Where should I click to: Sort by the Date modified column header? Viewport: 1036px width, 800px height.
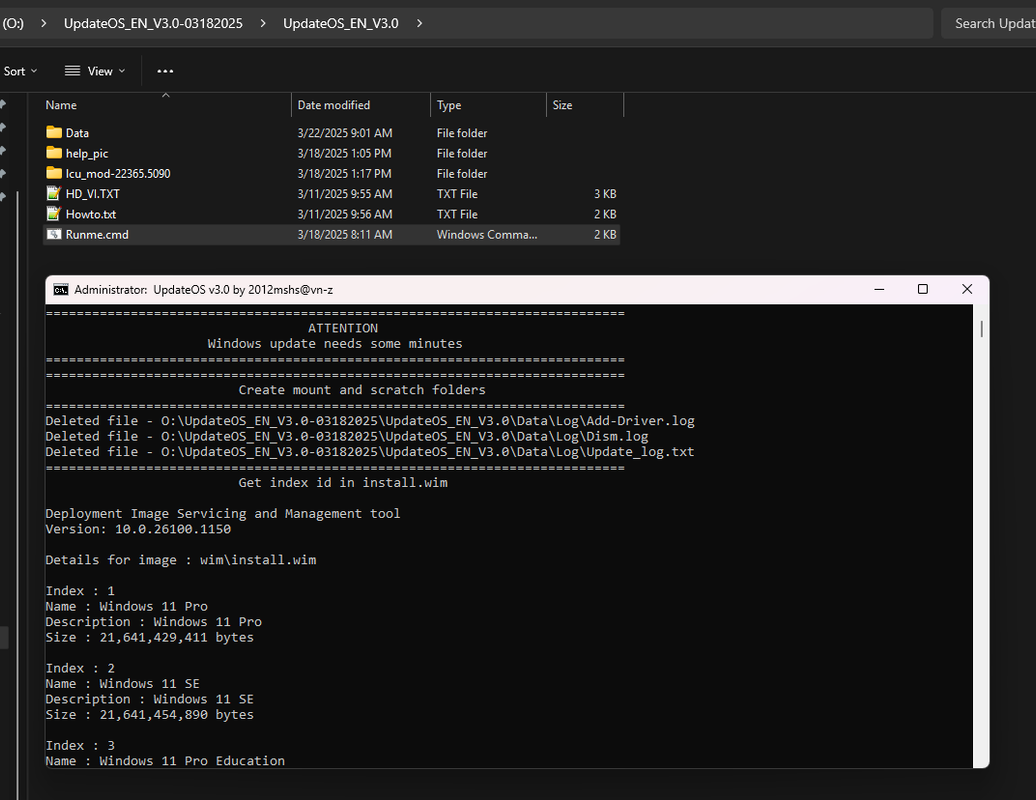[x=334, y=105]
